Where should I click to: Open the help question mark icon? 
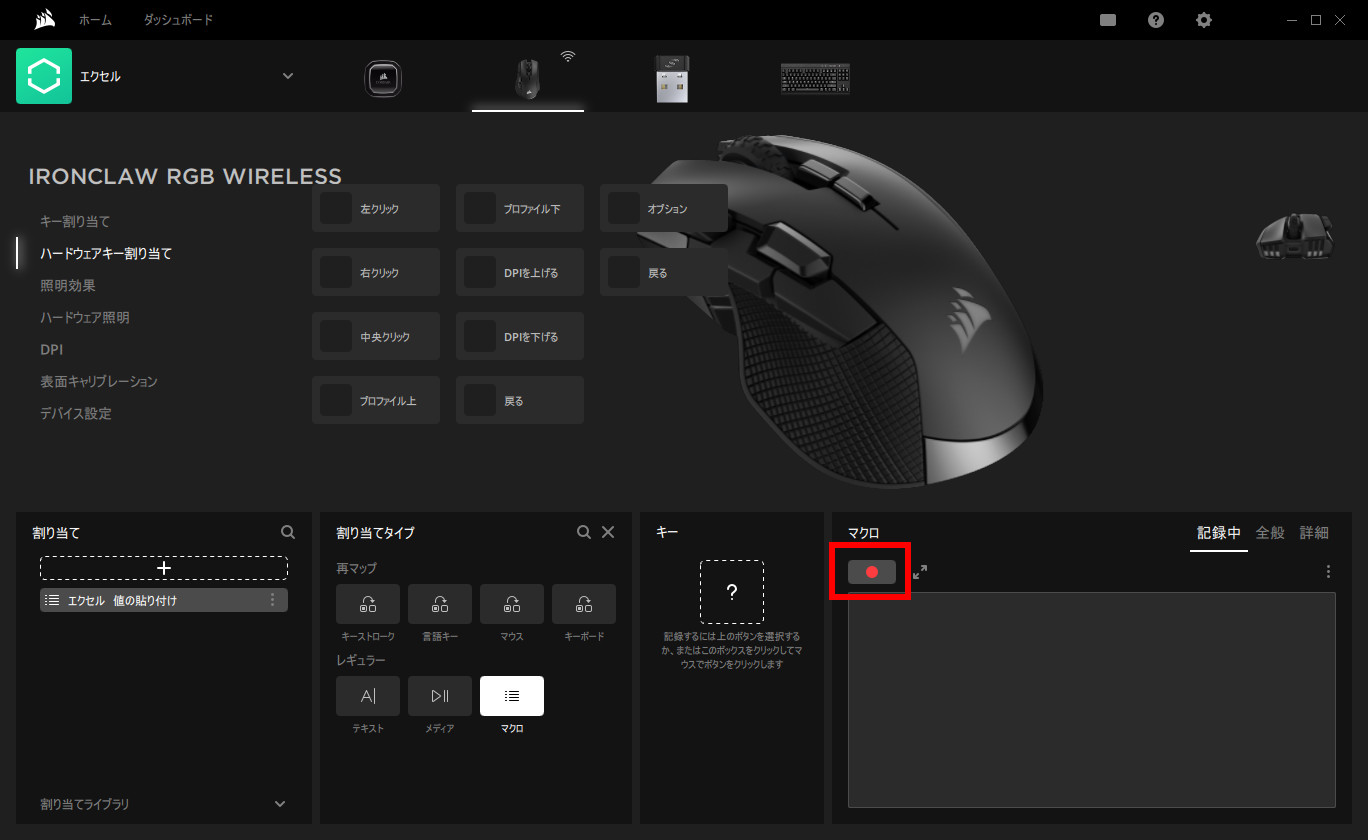tap(1156, 20)
